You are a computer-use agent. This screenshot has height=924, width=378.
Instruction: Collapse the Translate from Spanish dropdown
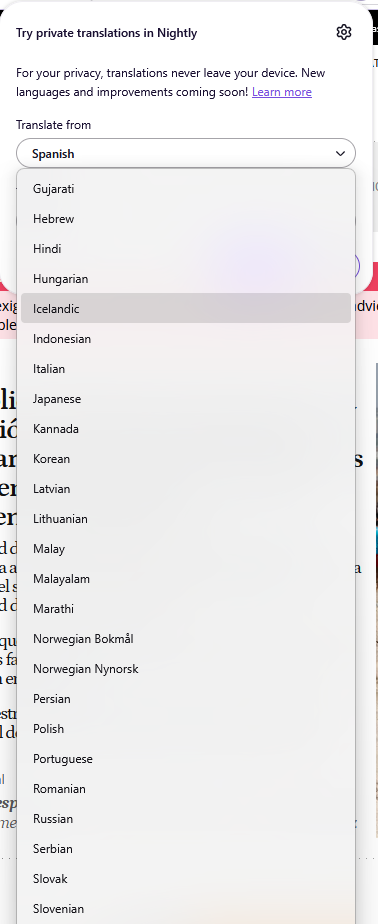pyautogui.click(x=186, y=154)
